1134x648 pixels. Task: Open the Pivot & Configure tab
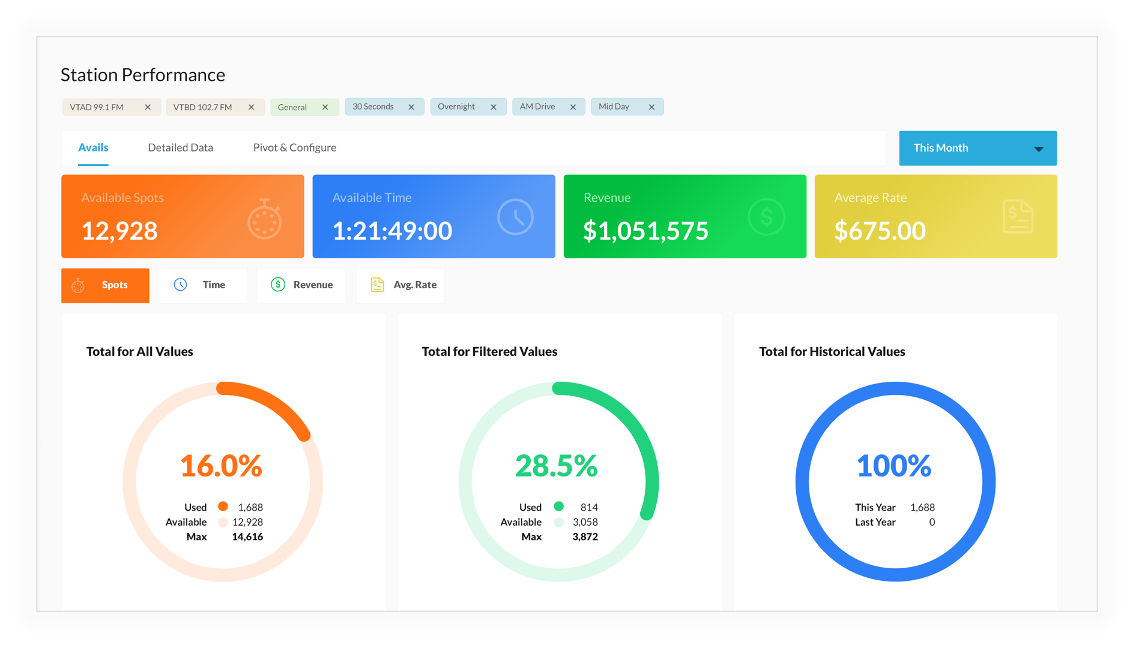click(294, 148)
